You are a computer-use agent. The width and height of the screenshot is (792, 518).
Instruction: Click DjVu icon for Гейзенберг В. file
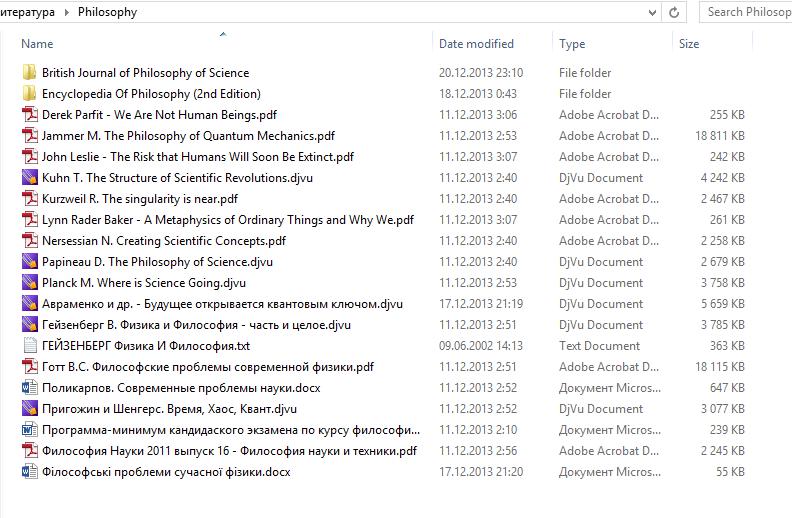click(x=30, y=325)
